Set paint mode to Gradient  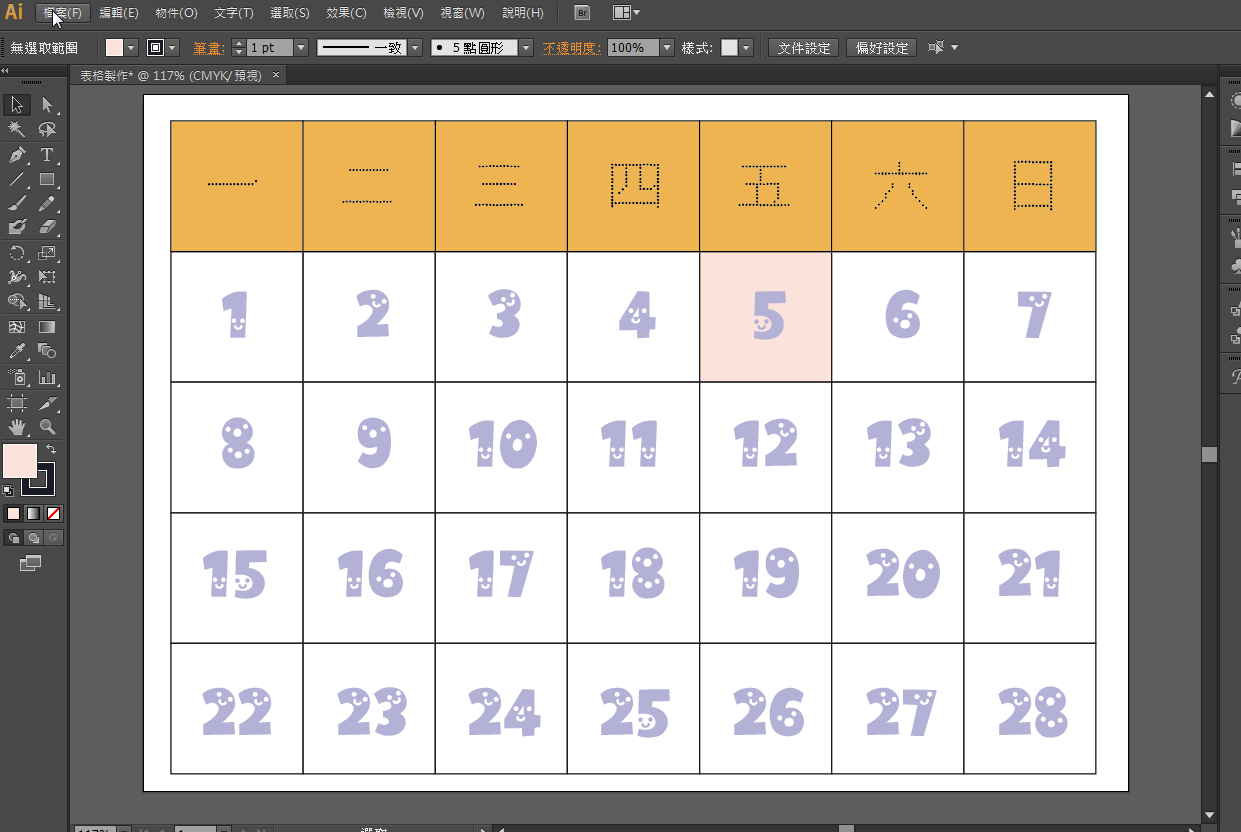click(33, 513)
